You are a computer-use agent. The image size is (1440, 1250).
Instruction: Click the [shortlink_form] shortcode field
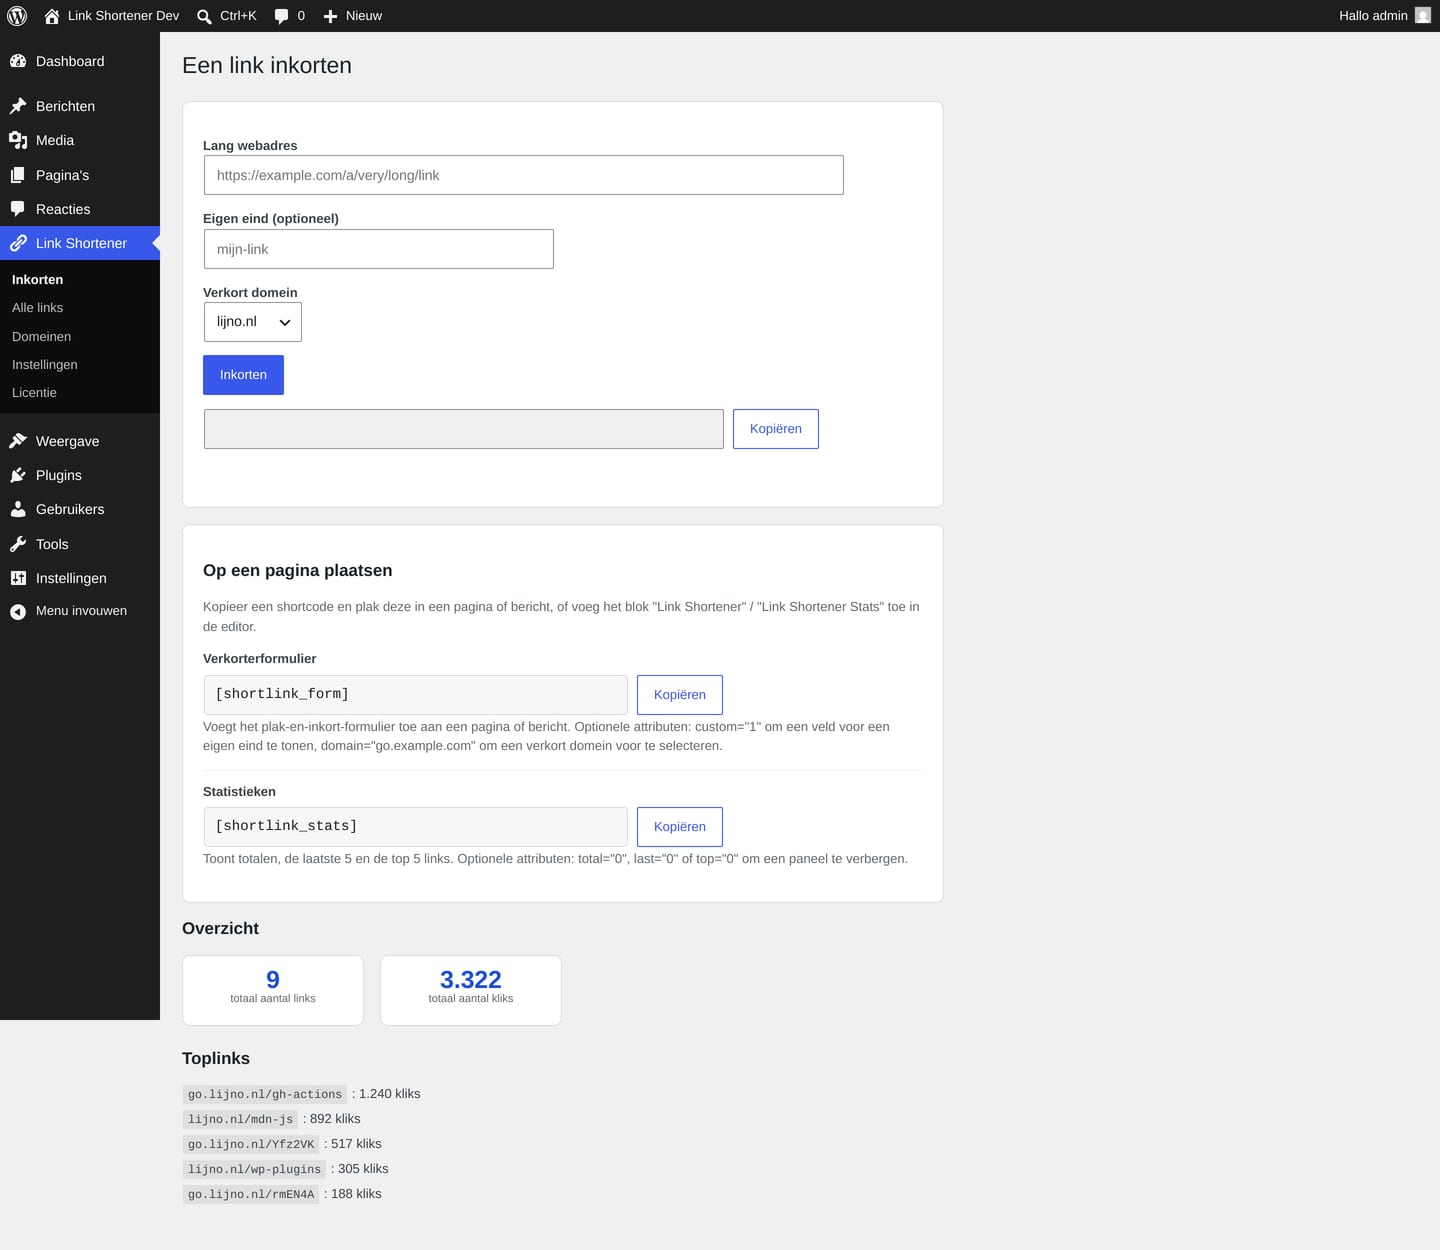coord(416,695)
